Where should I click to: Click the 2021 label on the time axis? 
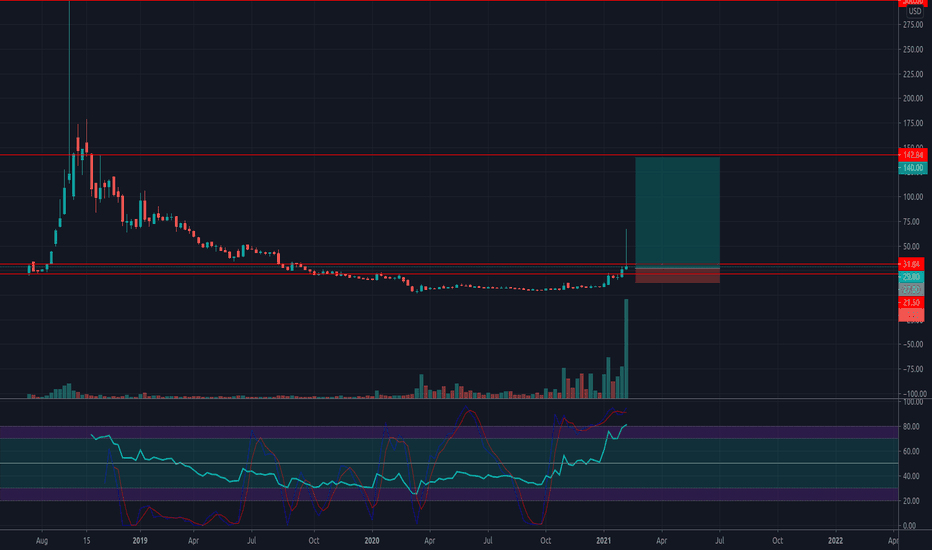tap(604, 540)
